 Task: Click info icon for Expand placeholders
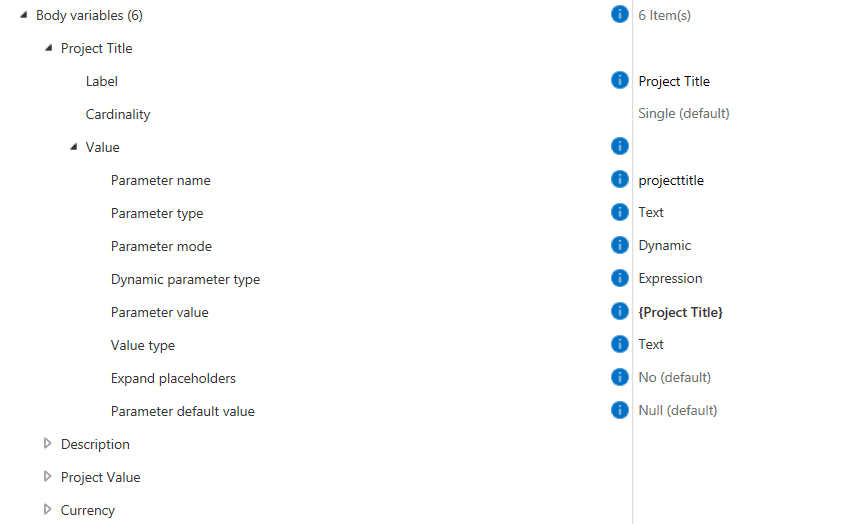tap(619, 378)
